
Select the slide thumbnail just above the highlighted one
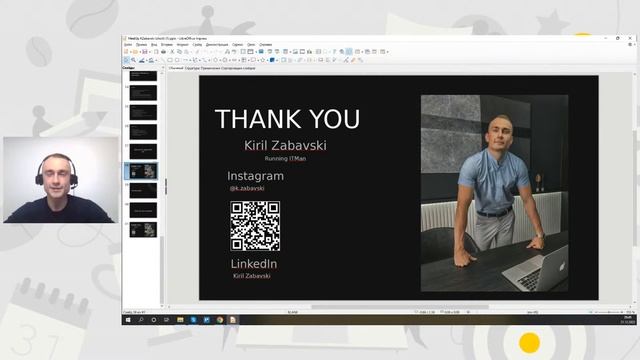coord(143,151)
